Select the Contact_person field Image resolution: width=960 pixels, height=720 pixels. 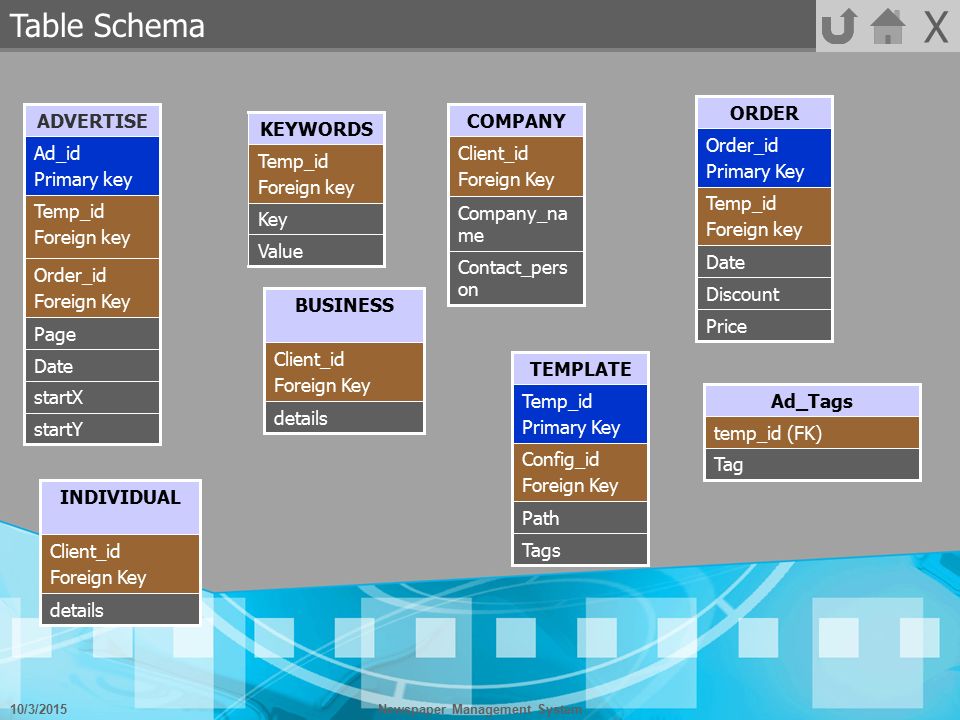pyautogui.click(x=516, y=278)
